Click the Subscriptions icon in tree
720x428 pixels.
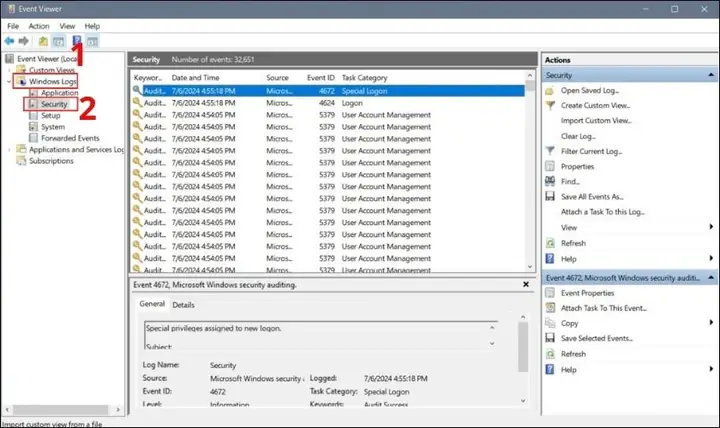pyautogui.click(x=21, y=161)
